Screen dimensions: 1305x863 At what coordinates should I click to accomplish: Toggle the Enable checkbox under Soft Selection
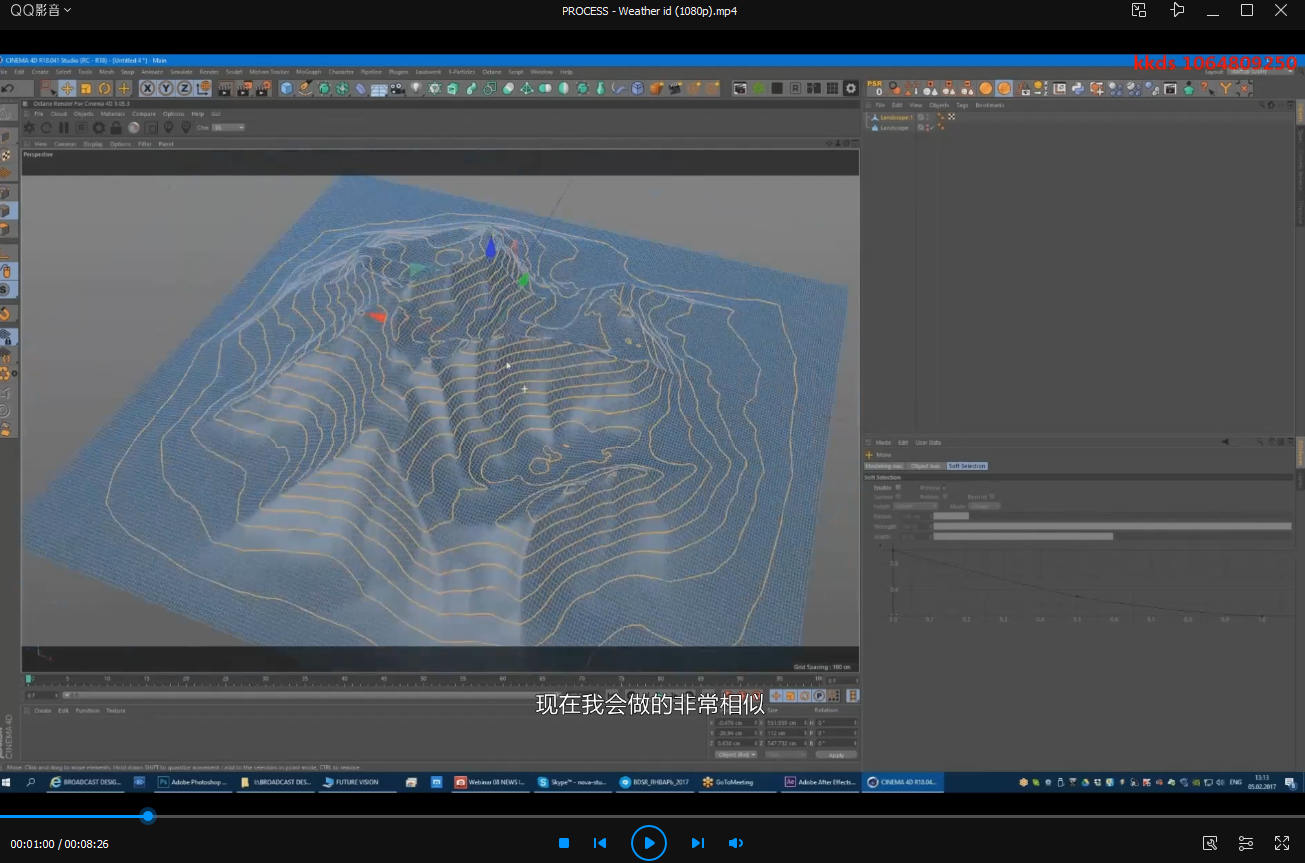coord(898,487)
